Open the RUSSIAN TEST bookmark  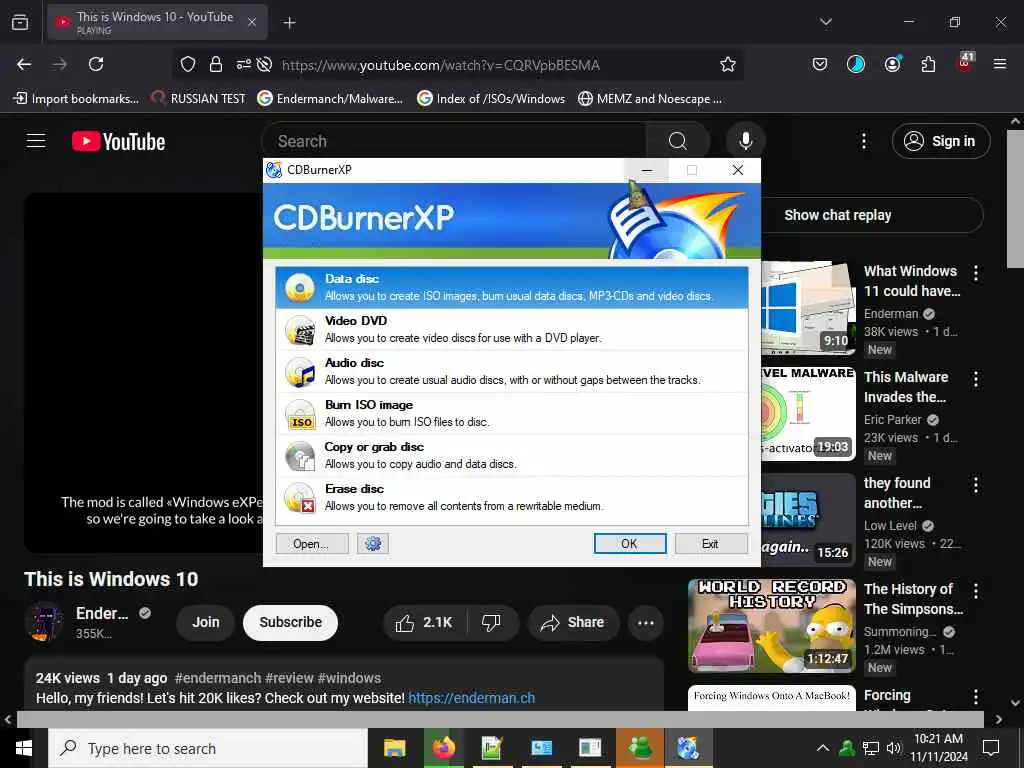coord(199,99)
